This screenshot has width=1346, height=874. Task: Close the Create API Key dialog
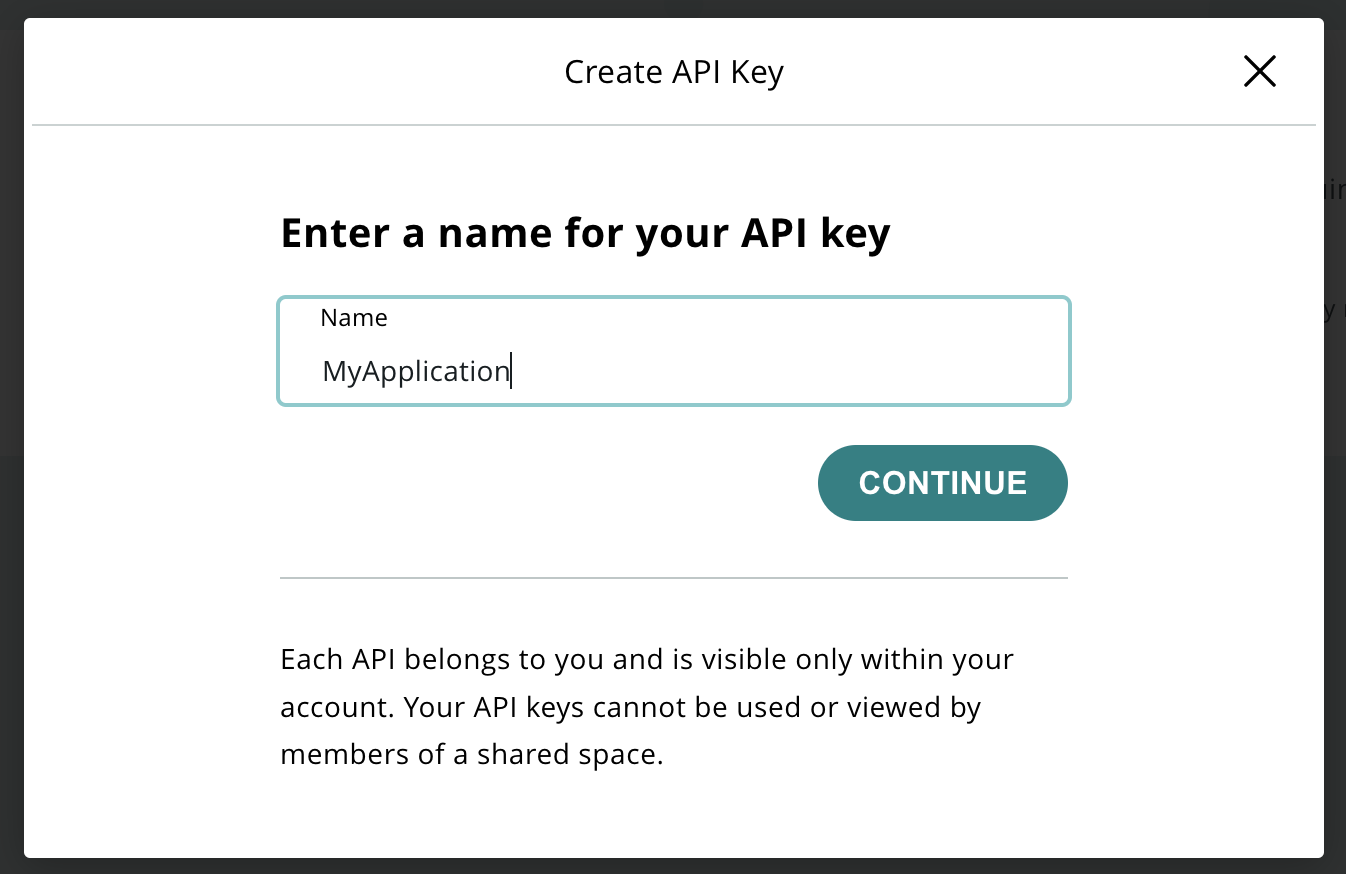click(1259, 71)
